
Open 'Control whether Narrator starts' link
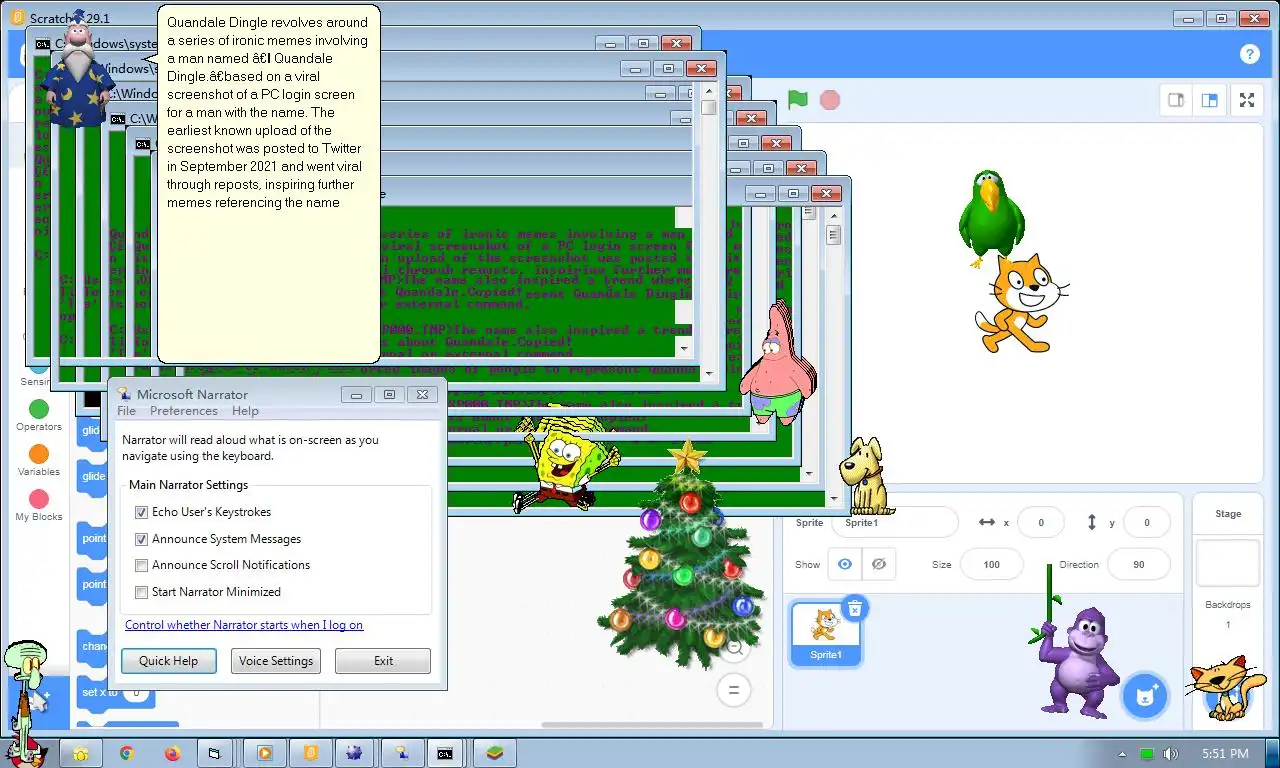click(244, 625)
